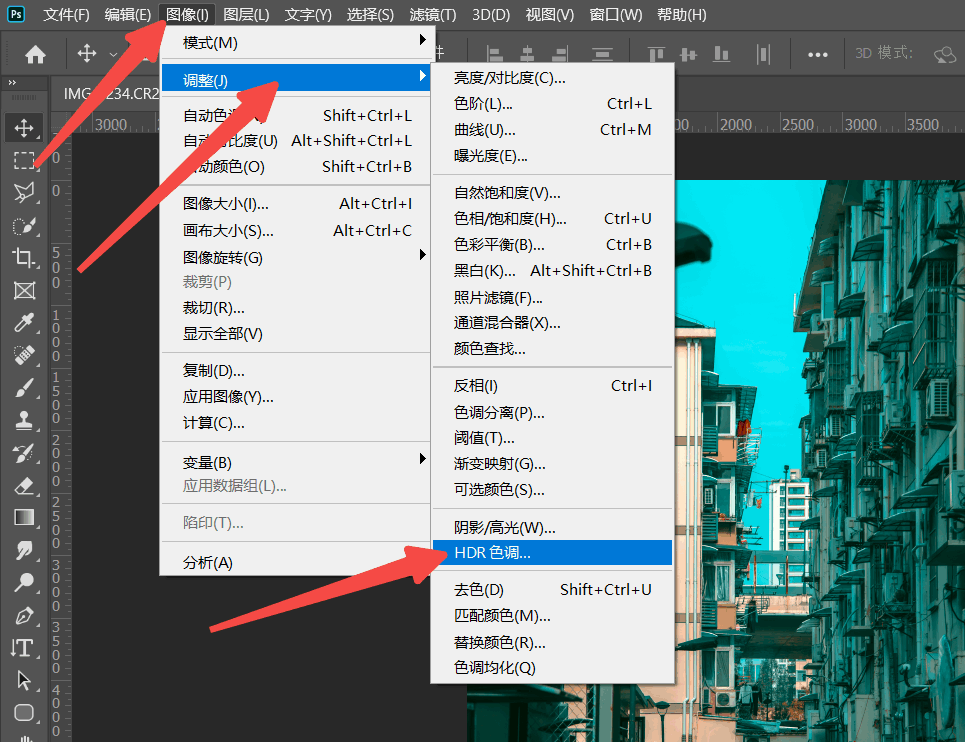965x742 pixels.
Task: Open the 滤镜(T) menu
Action: [x=432, y=15]
